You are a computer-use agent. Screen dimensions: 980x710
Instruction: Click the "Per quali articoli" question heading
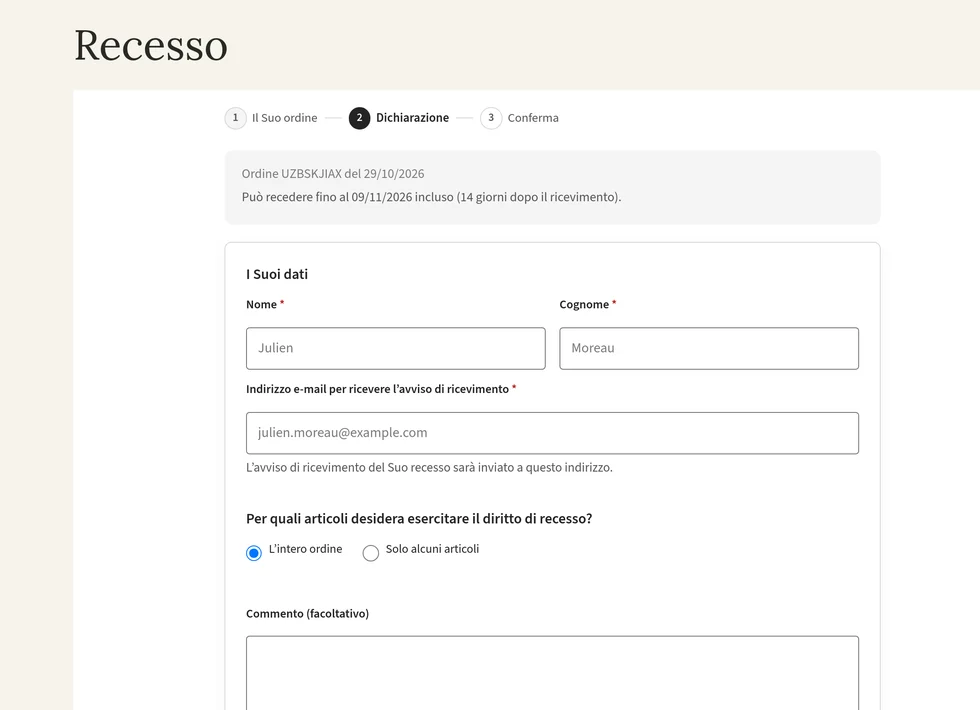(x=419, y=519)
